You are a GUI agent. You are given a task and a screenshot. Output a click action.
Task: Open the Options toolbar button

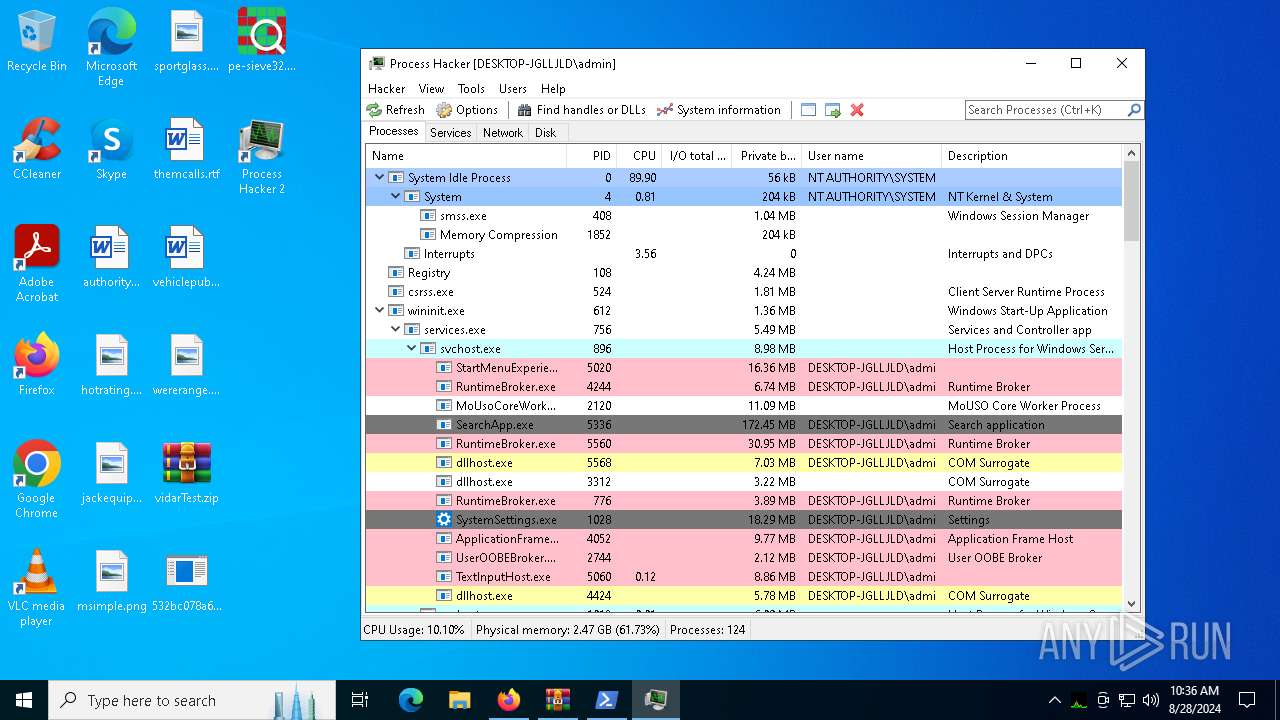tap(467, 110)
